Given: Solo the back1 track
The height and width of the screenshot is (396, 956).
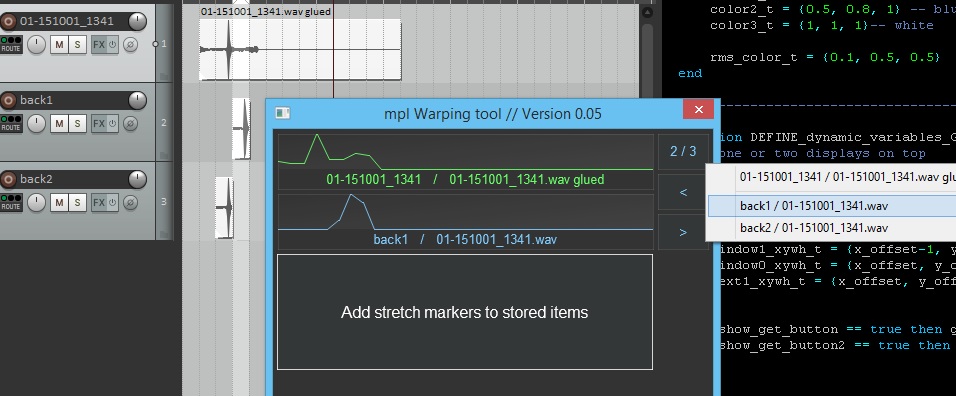Looking at the screenshot, I should 77,124.
